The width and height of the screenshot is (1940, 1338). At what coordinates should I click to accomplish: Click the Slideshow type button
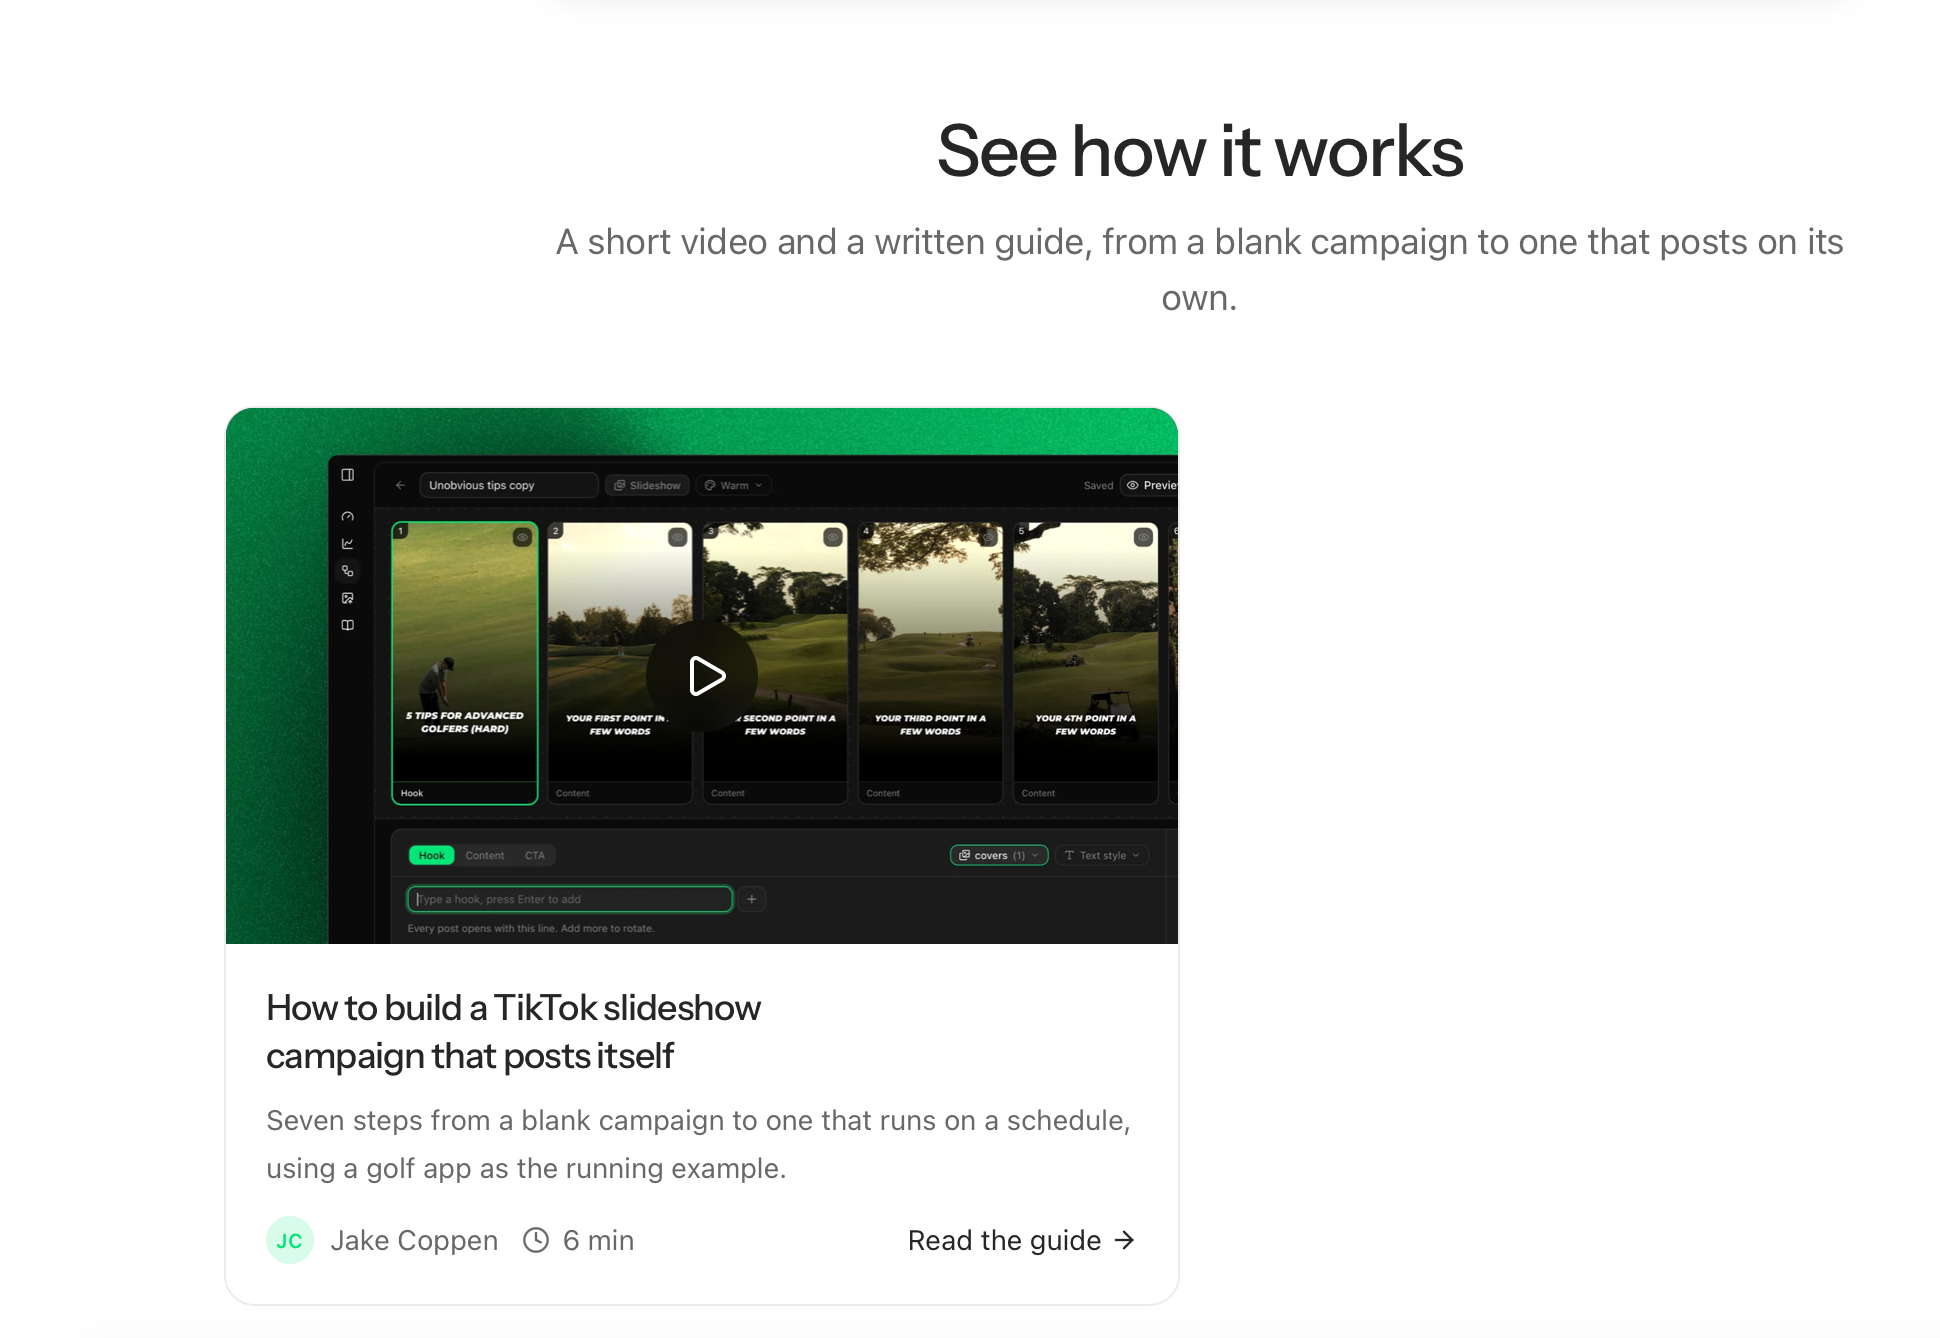click(x=647, y=485)
